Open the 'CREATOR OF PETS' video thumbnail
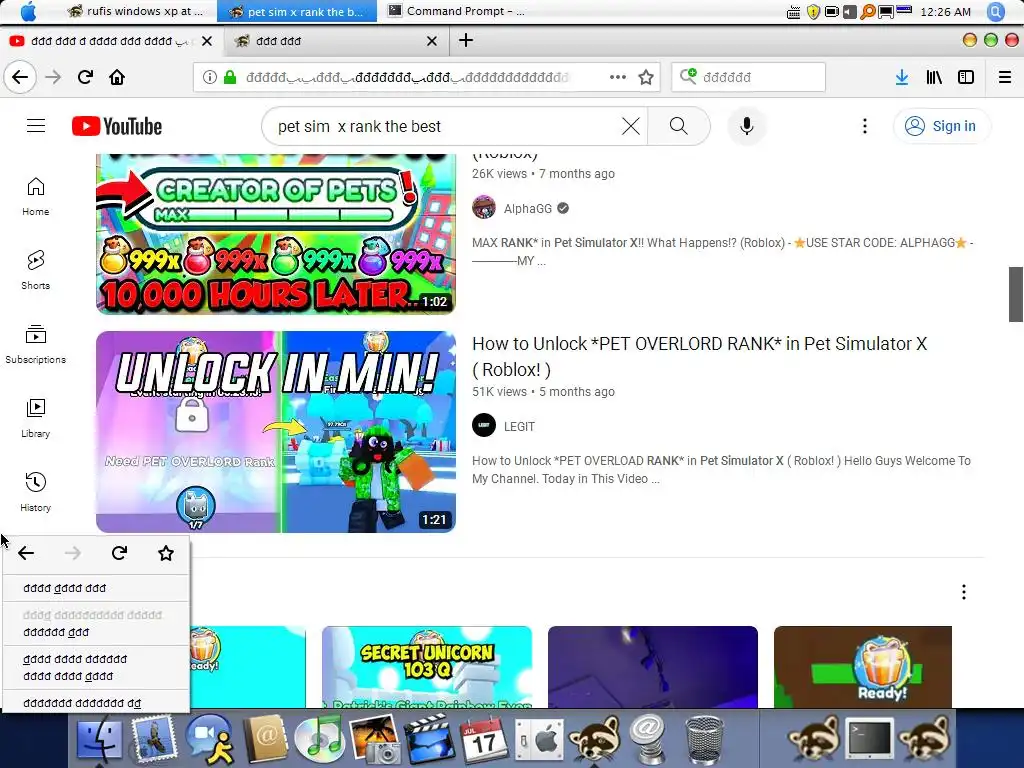 click(x=276, y=234)
